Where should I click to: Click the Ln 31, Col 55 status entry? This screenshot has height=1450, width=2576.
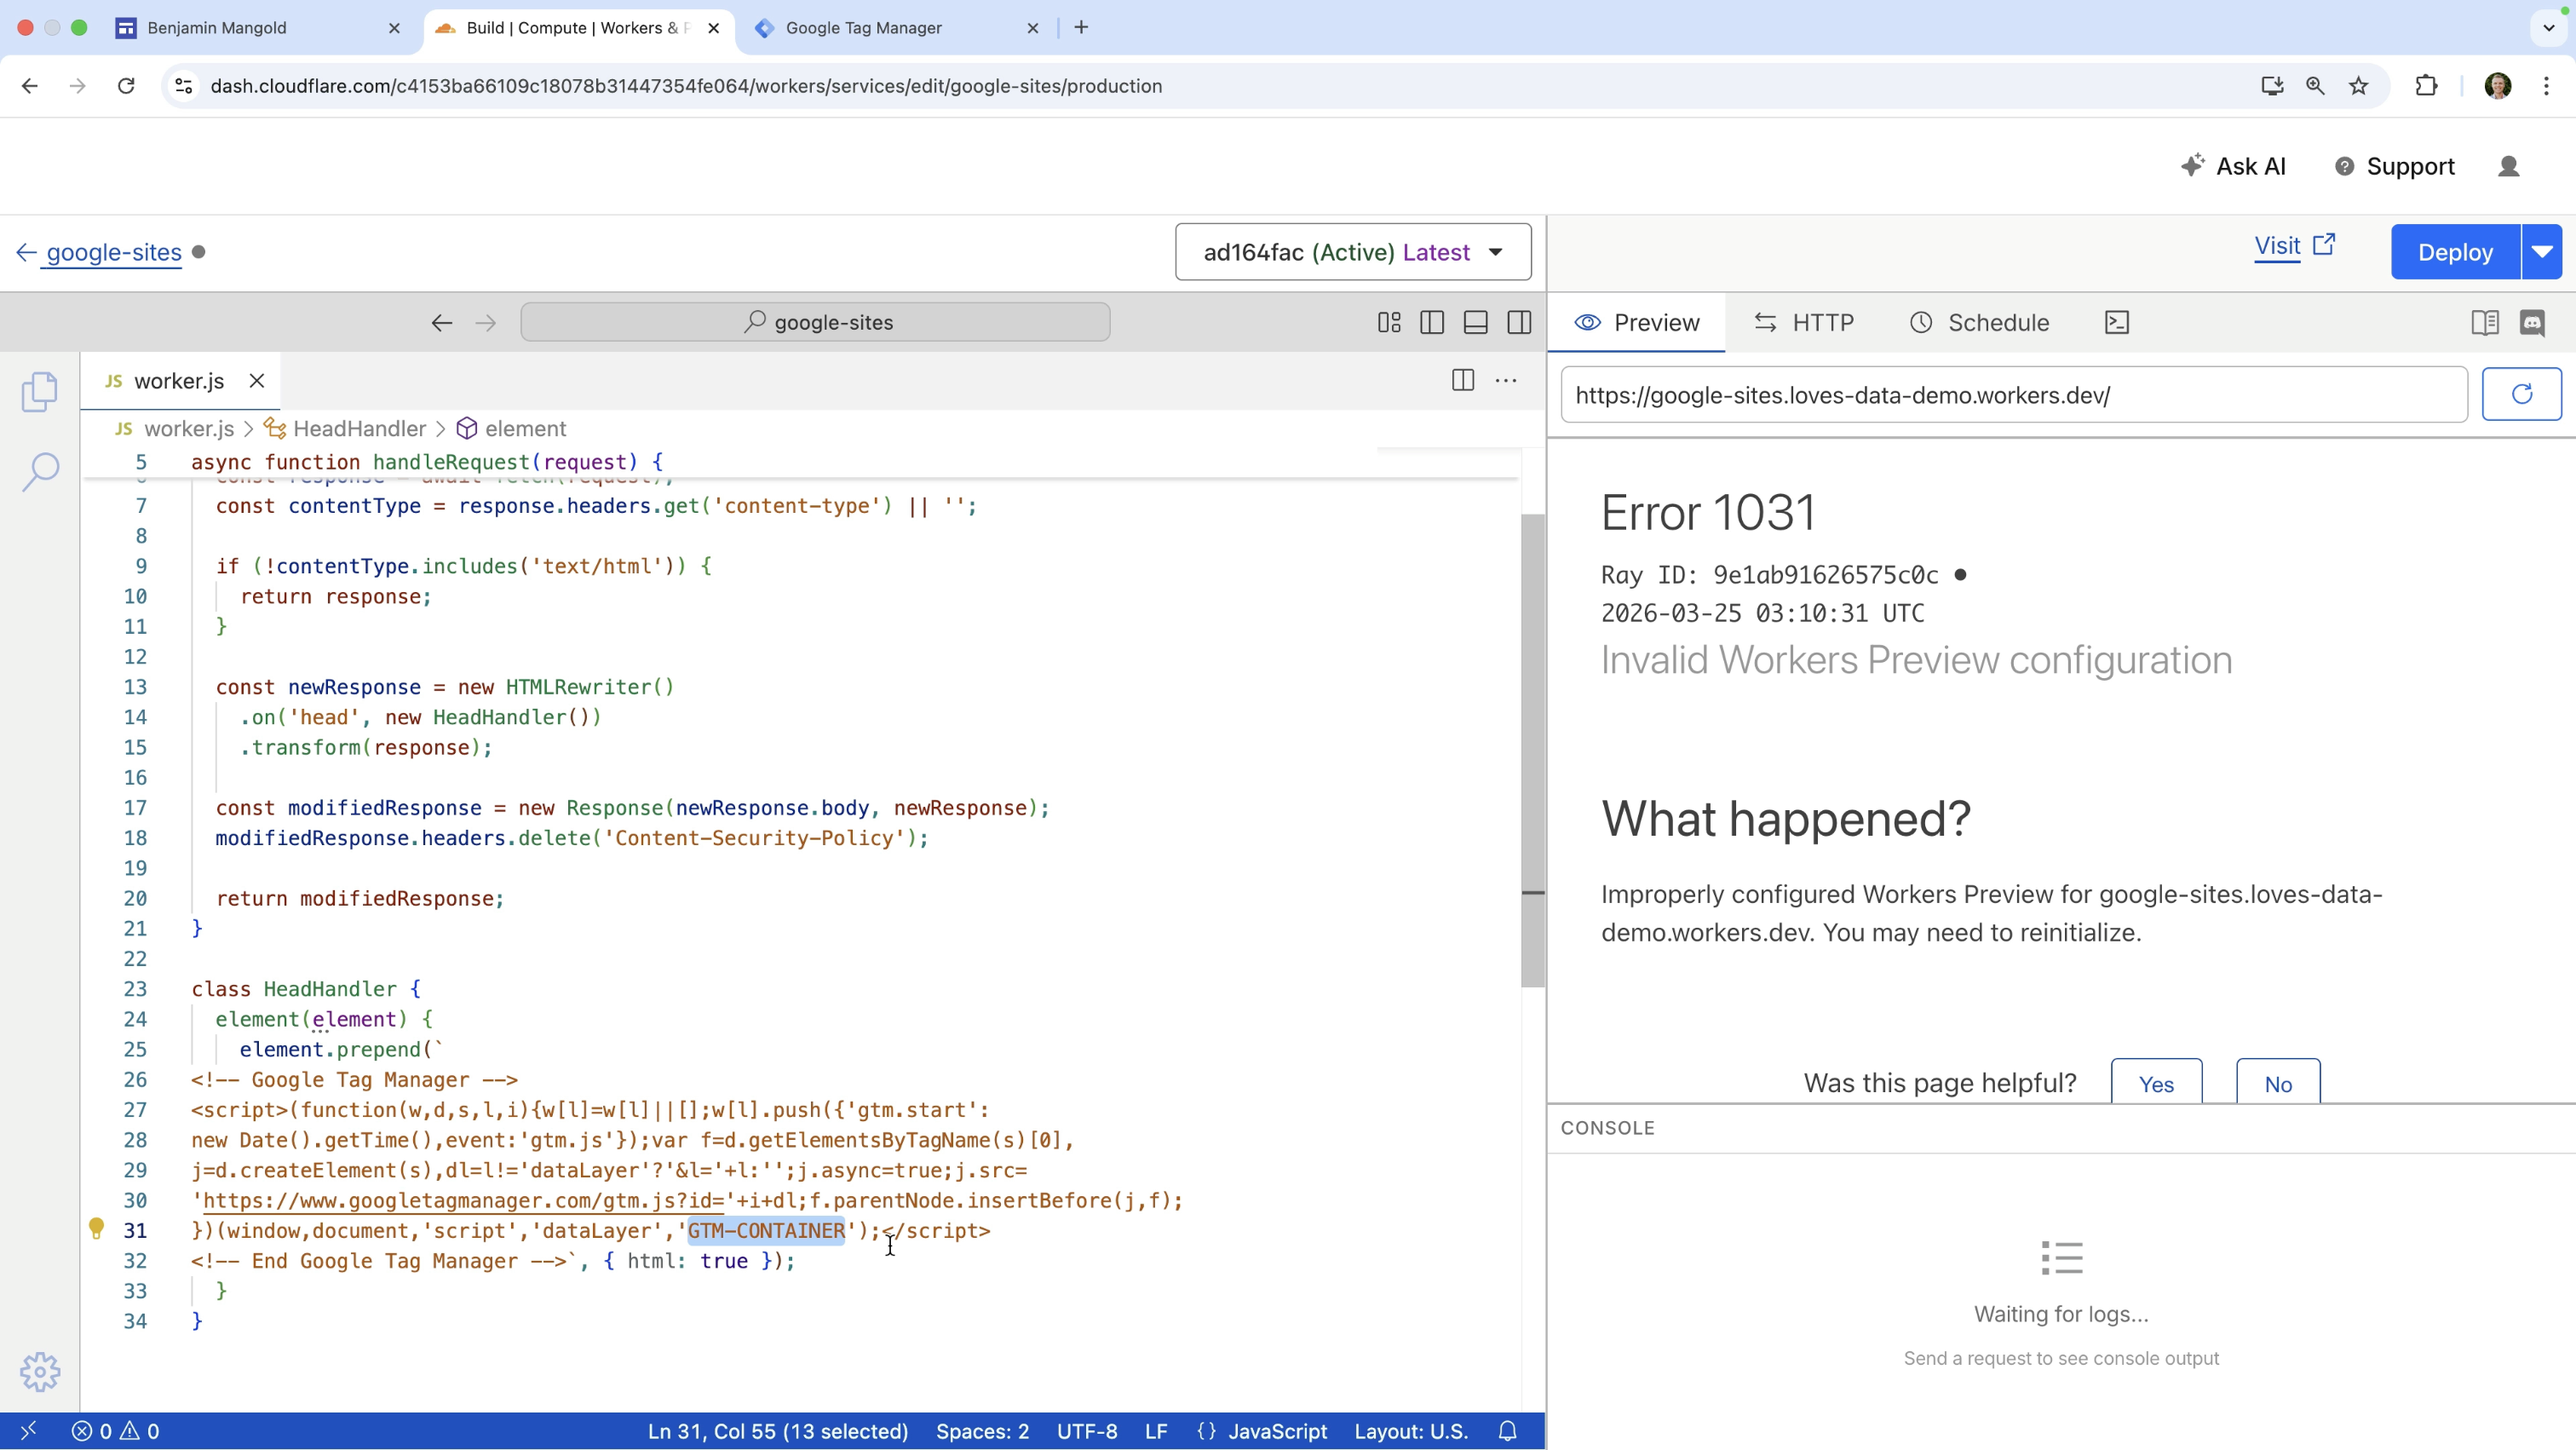(x=778, y=1431)
